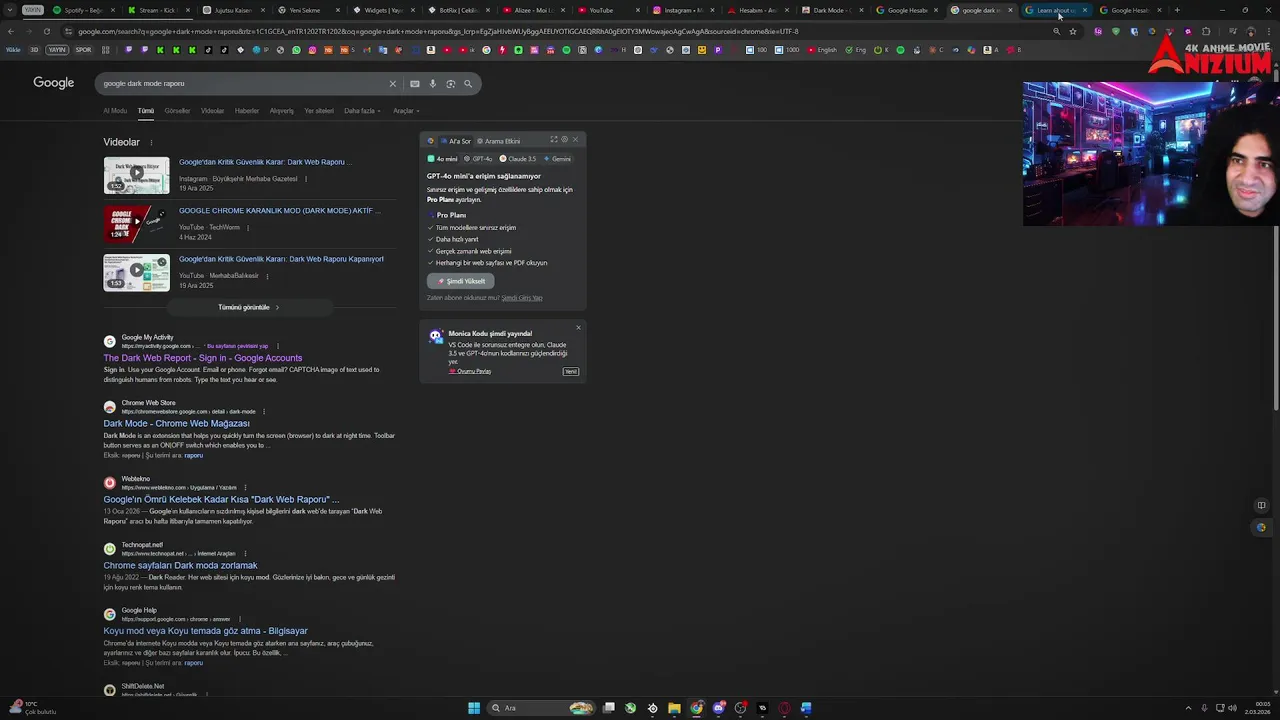Open 'Google'dan Kritik Güvenlik Karar' Instagram video link
The image size is (1280, 720).
tap(264, 162)
